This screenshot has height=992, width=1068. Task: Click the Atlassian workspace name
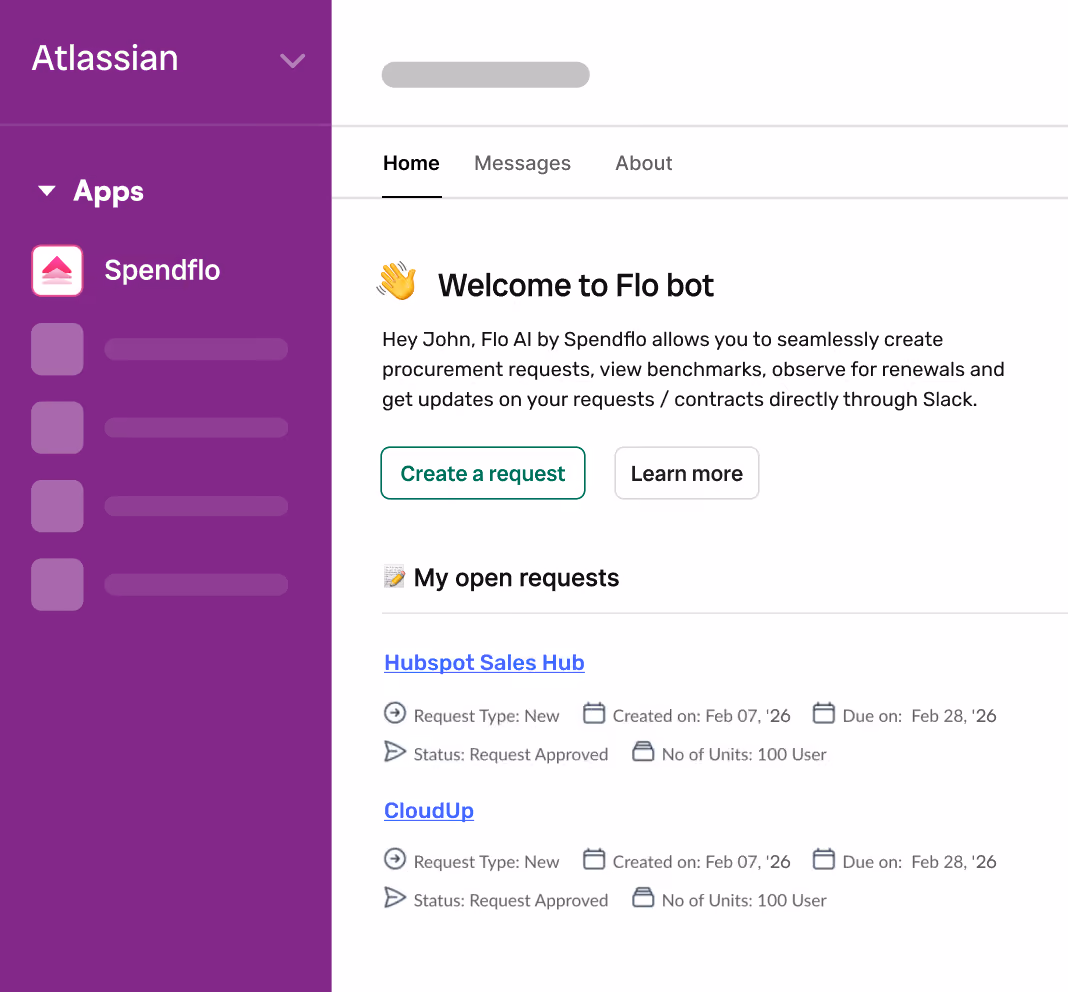pos(105,58)
